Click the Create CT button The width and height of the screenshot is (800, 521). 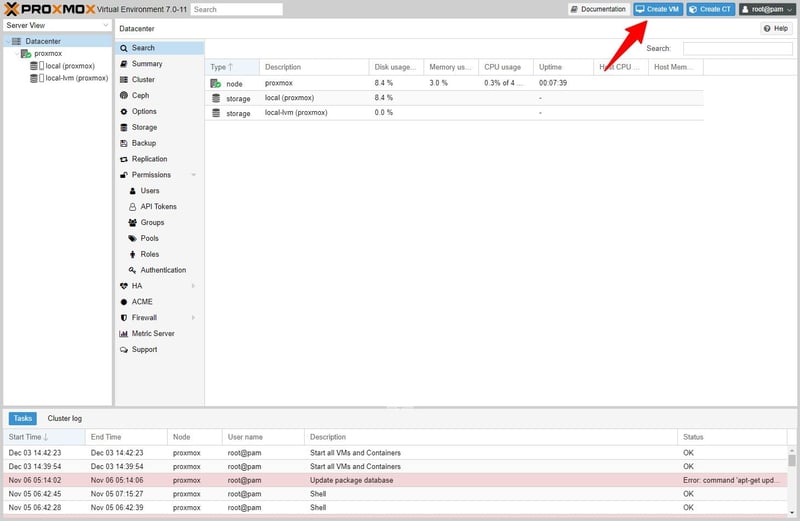pos(710,9)
